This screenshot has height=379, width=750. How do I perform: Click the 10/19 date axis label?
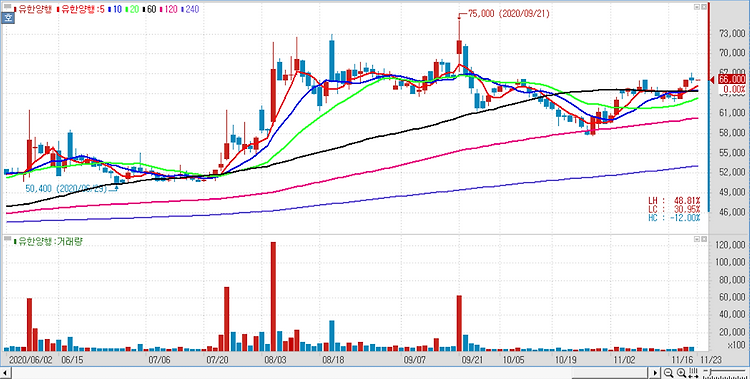565,359
